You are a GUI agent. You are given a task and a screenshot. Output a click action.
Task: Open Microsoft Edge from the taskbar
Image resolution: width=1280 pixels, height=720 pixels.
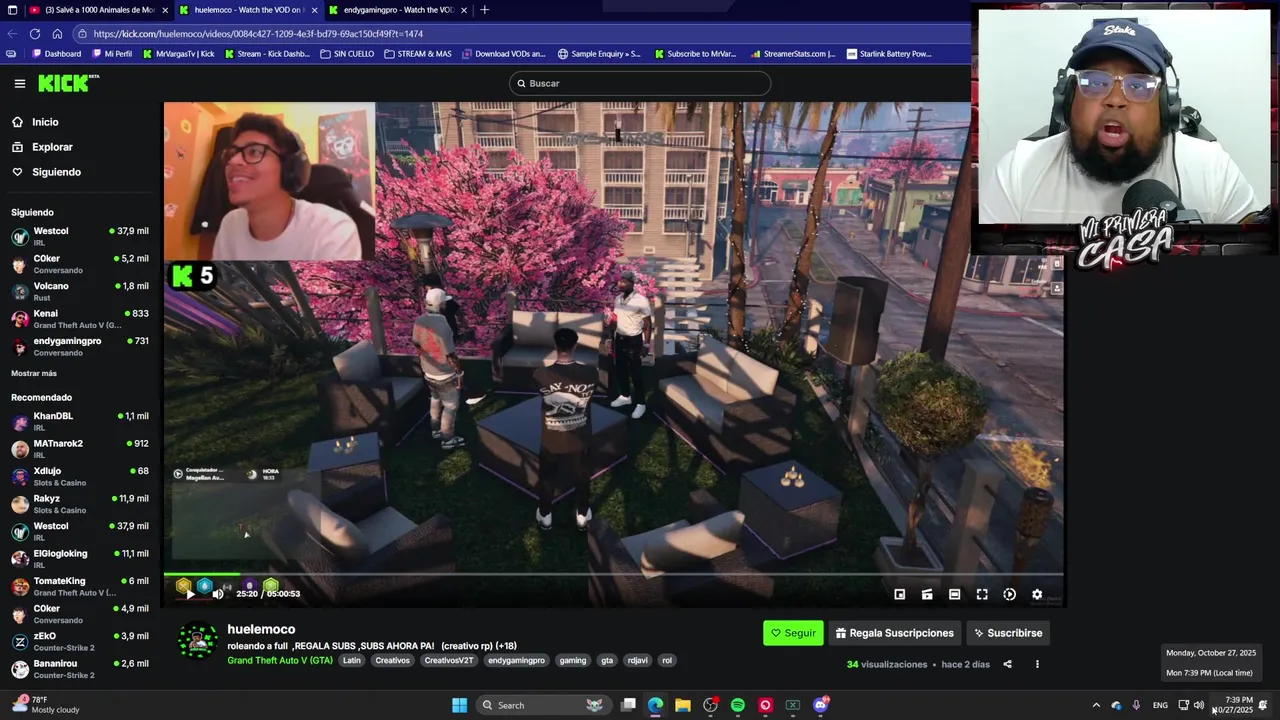tap(655, 705)
